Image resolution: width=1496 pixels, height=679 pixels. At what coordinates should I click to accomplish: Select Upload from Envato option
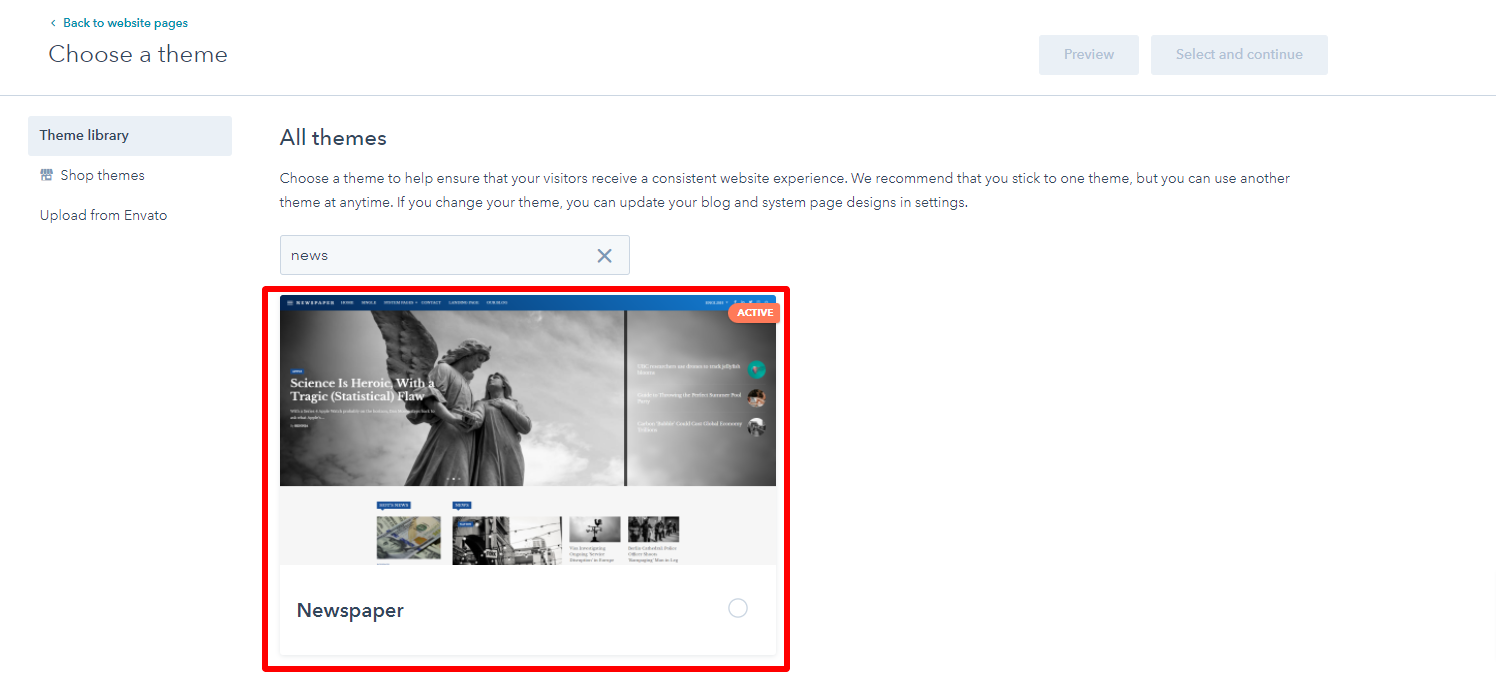(x=103, y=215)
